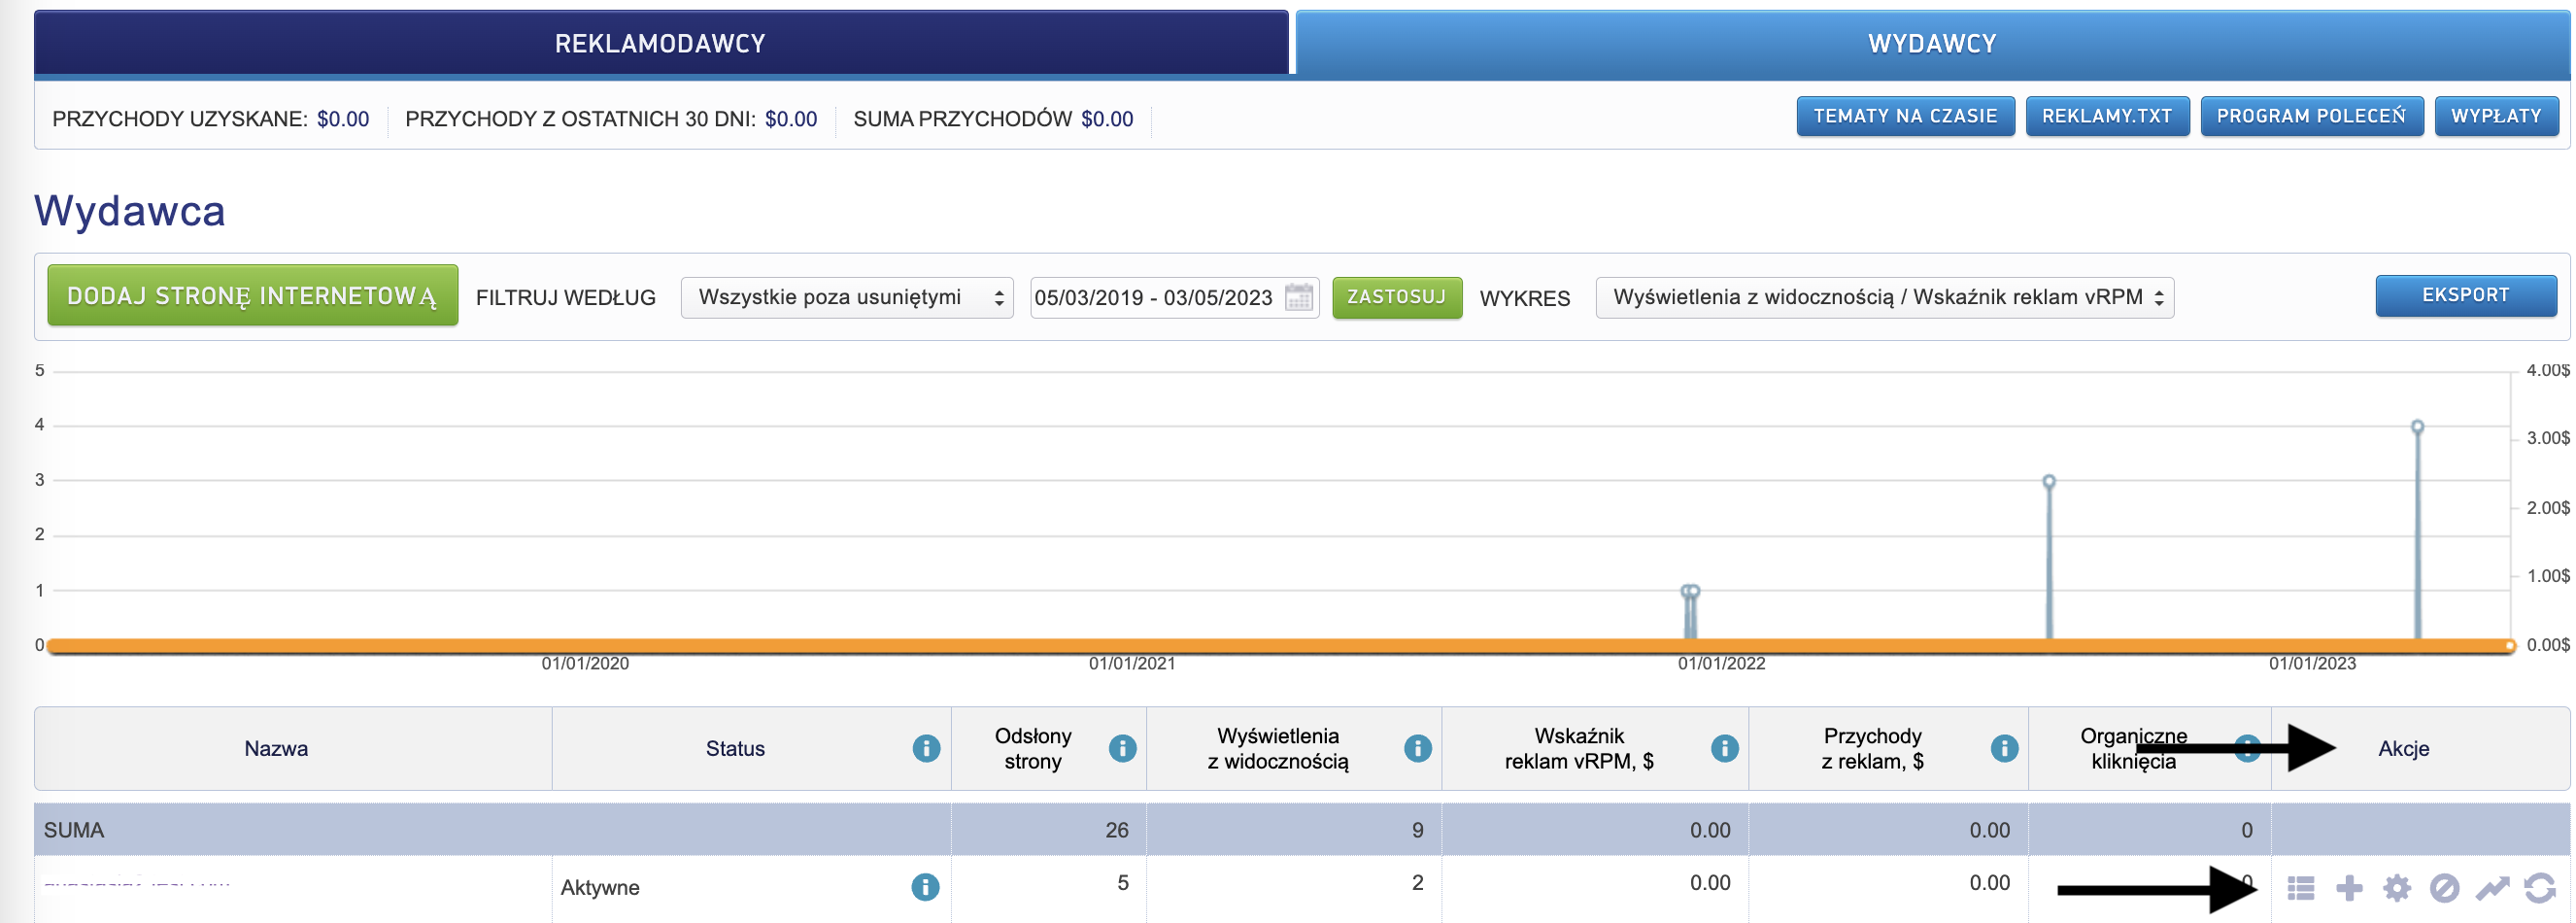Click the info icon in the Status header
The height and width of the screenshot is (923, 2576).
point(926,748)
